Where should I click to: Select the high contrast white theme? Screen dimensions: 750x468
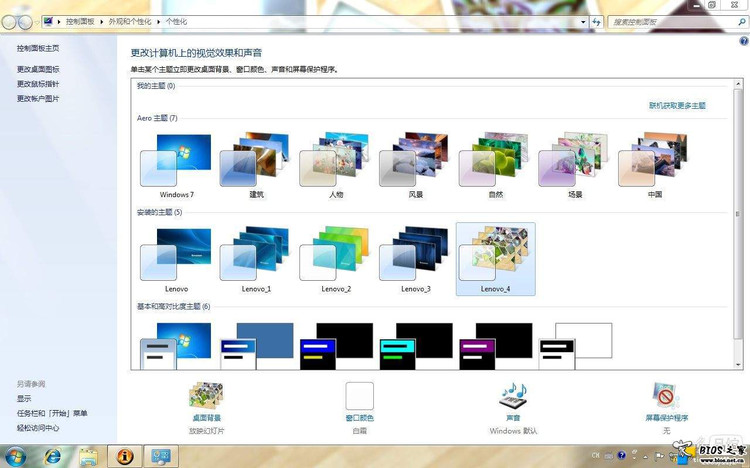575,345
